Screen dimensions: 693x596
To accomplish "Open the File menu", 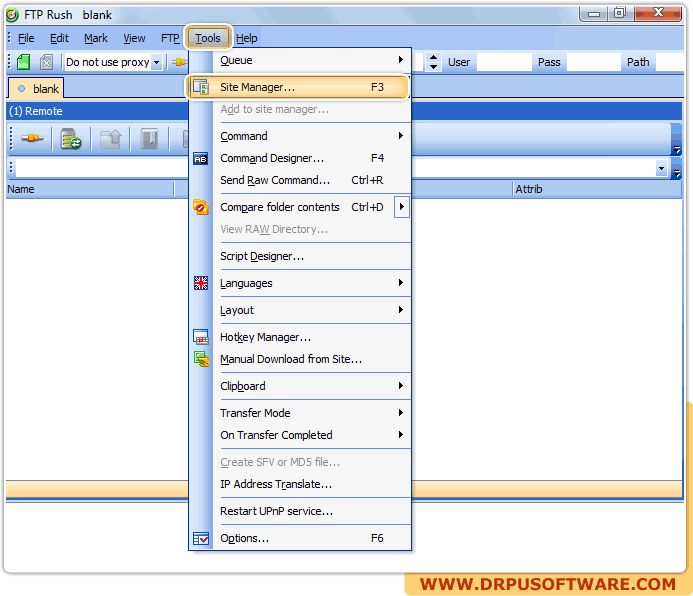I will click(x=26, y=38).
